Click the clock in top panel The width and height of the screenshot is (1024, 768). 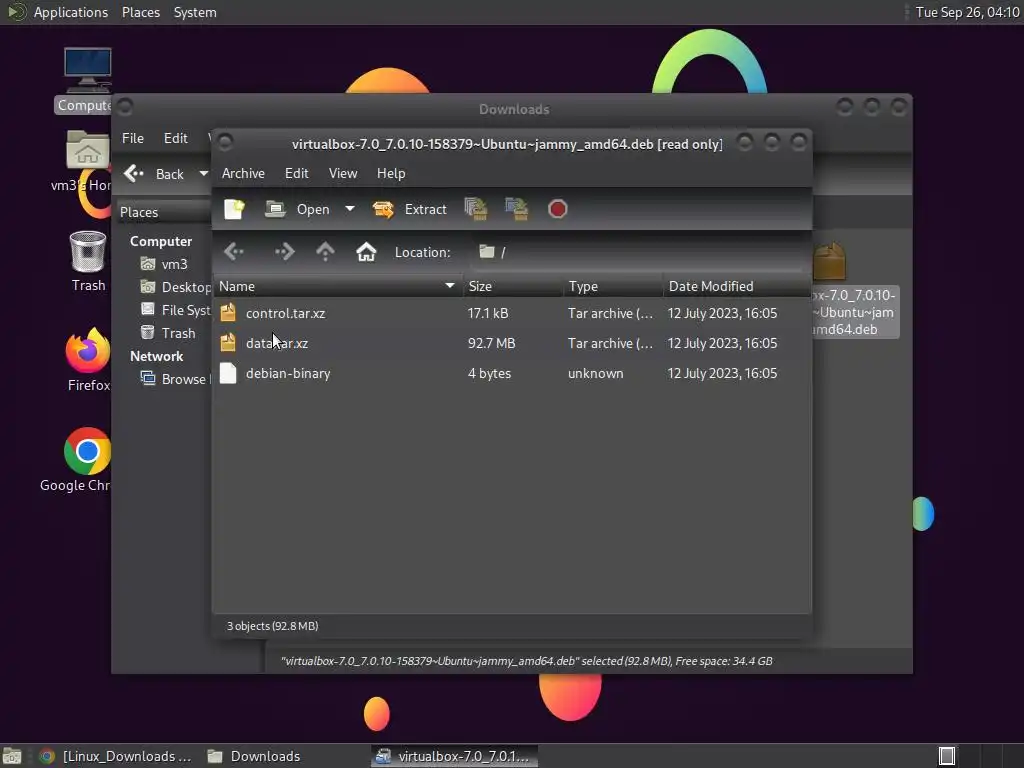[x=967, y=12]
